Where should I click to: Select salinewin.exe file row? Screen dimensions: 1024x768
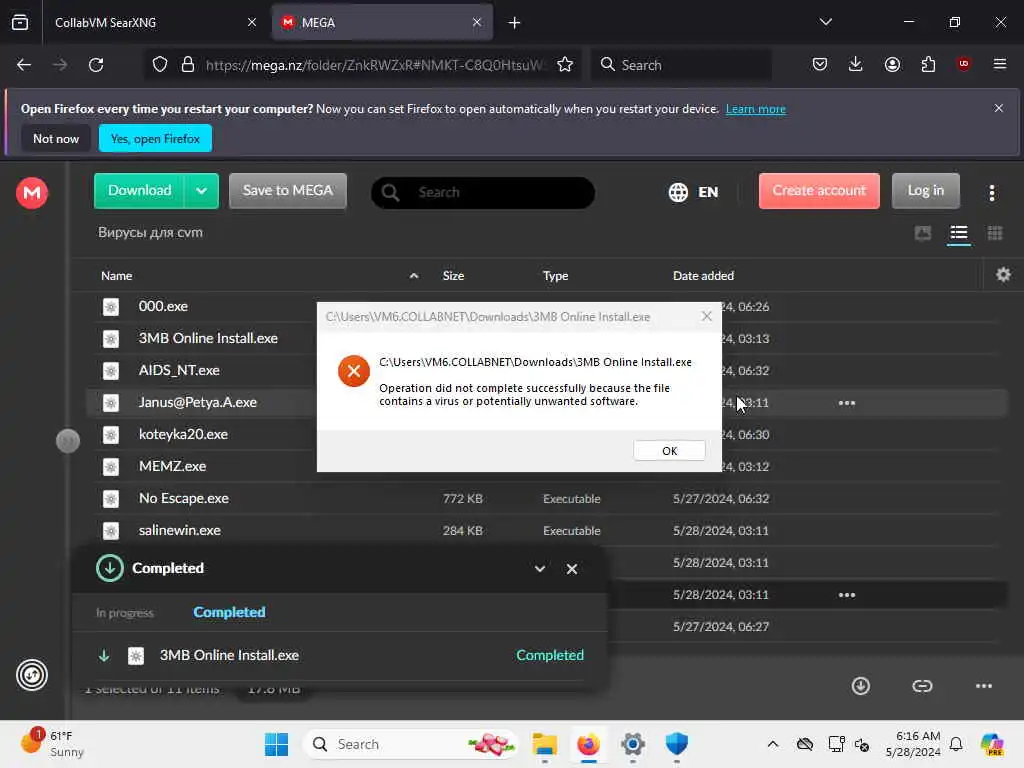pos(547,530)
